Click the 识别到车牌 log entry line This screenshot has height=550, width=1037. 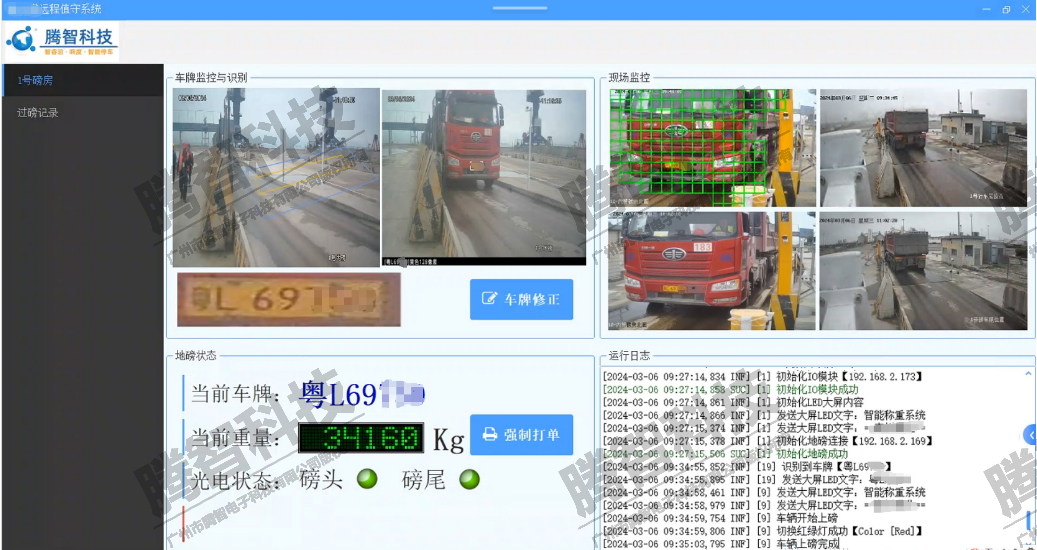coord(747,466)
